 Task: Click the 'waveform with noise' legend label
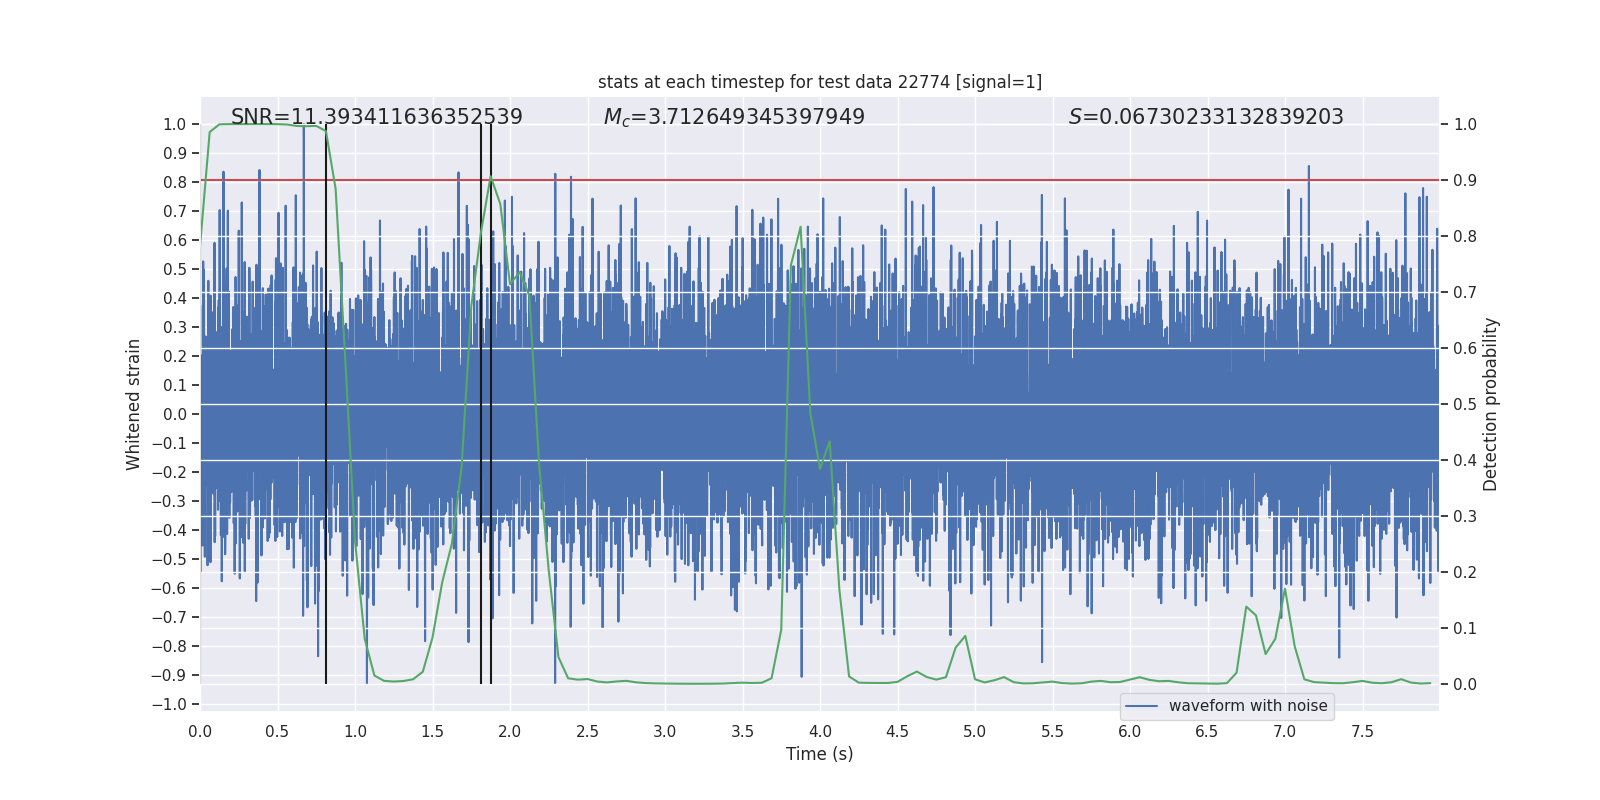(x=1248, y=706)
